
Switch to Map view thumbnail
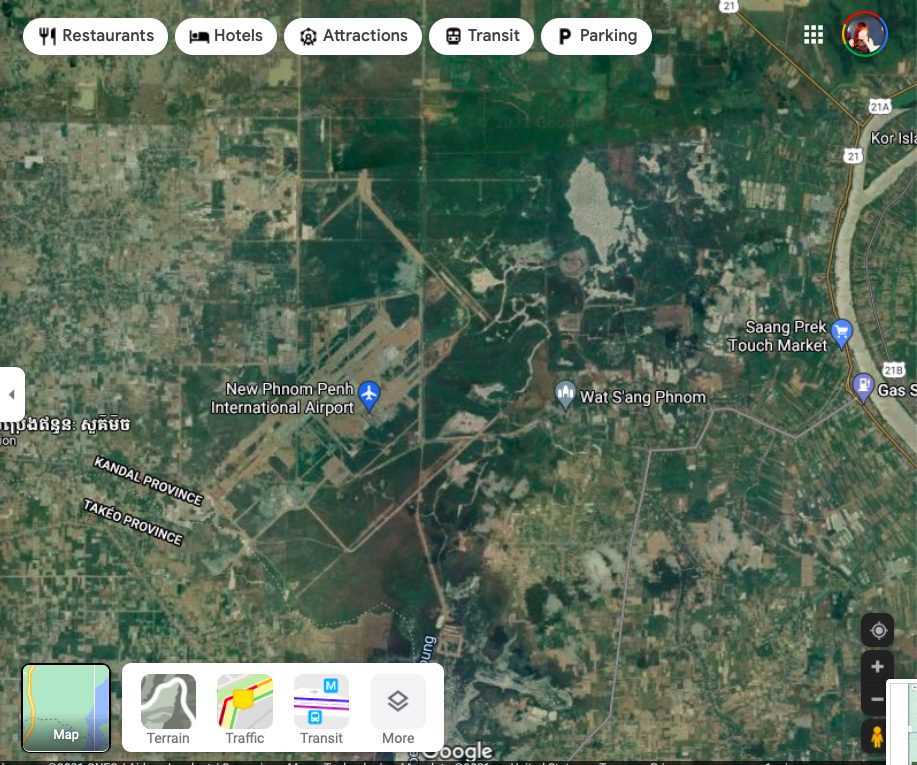(66, 707)
